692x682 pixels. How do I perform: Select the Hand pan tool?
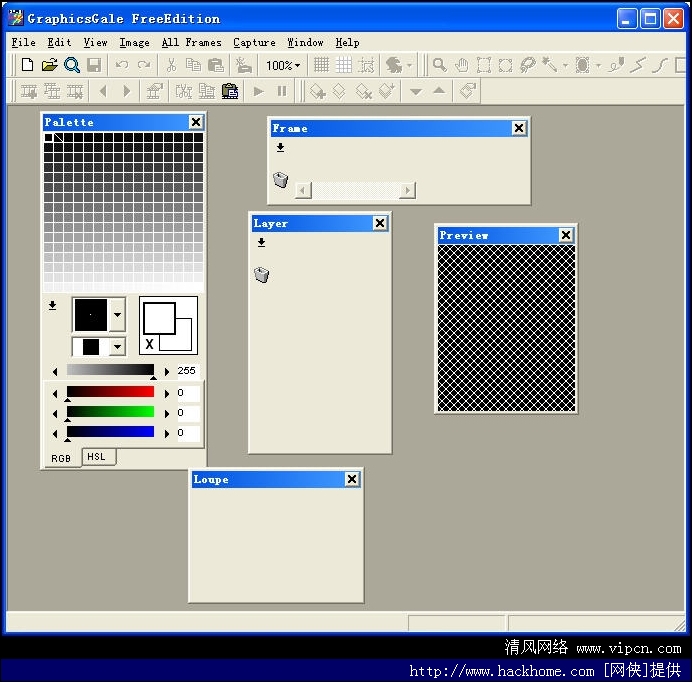(462, 65)
